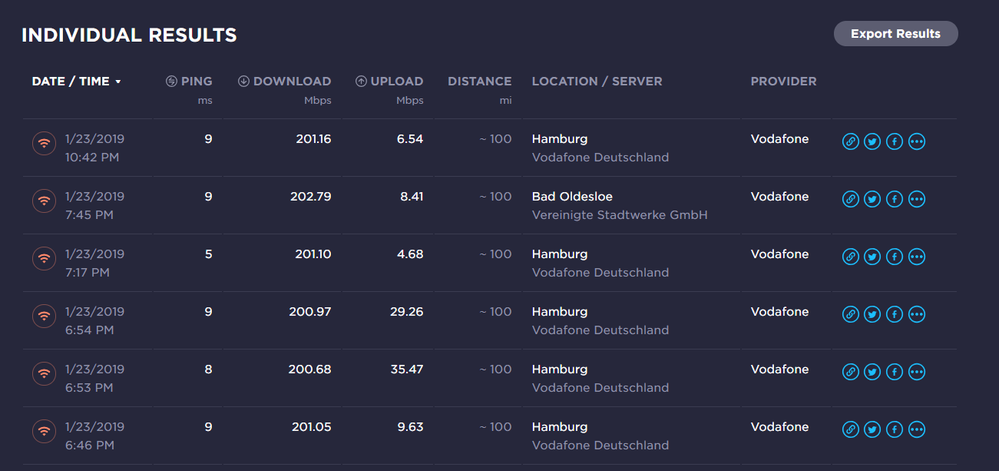The image size is (999, 471).
Task: Open more options for the 10:42 PM result
Action: point(917,142)
